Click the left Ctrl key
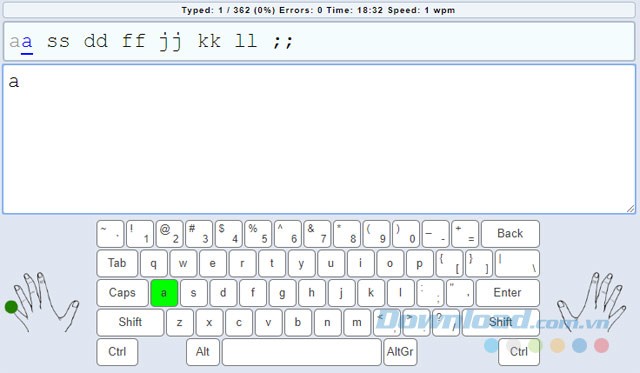The width and height of the screenshot is (640, 373). click(117, 352)
